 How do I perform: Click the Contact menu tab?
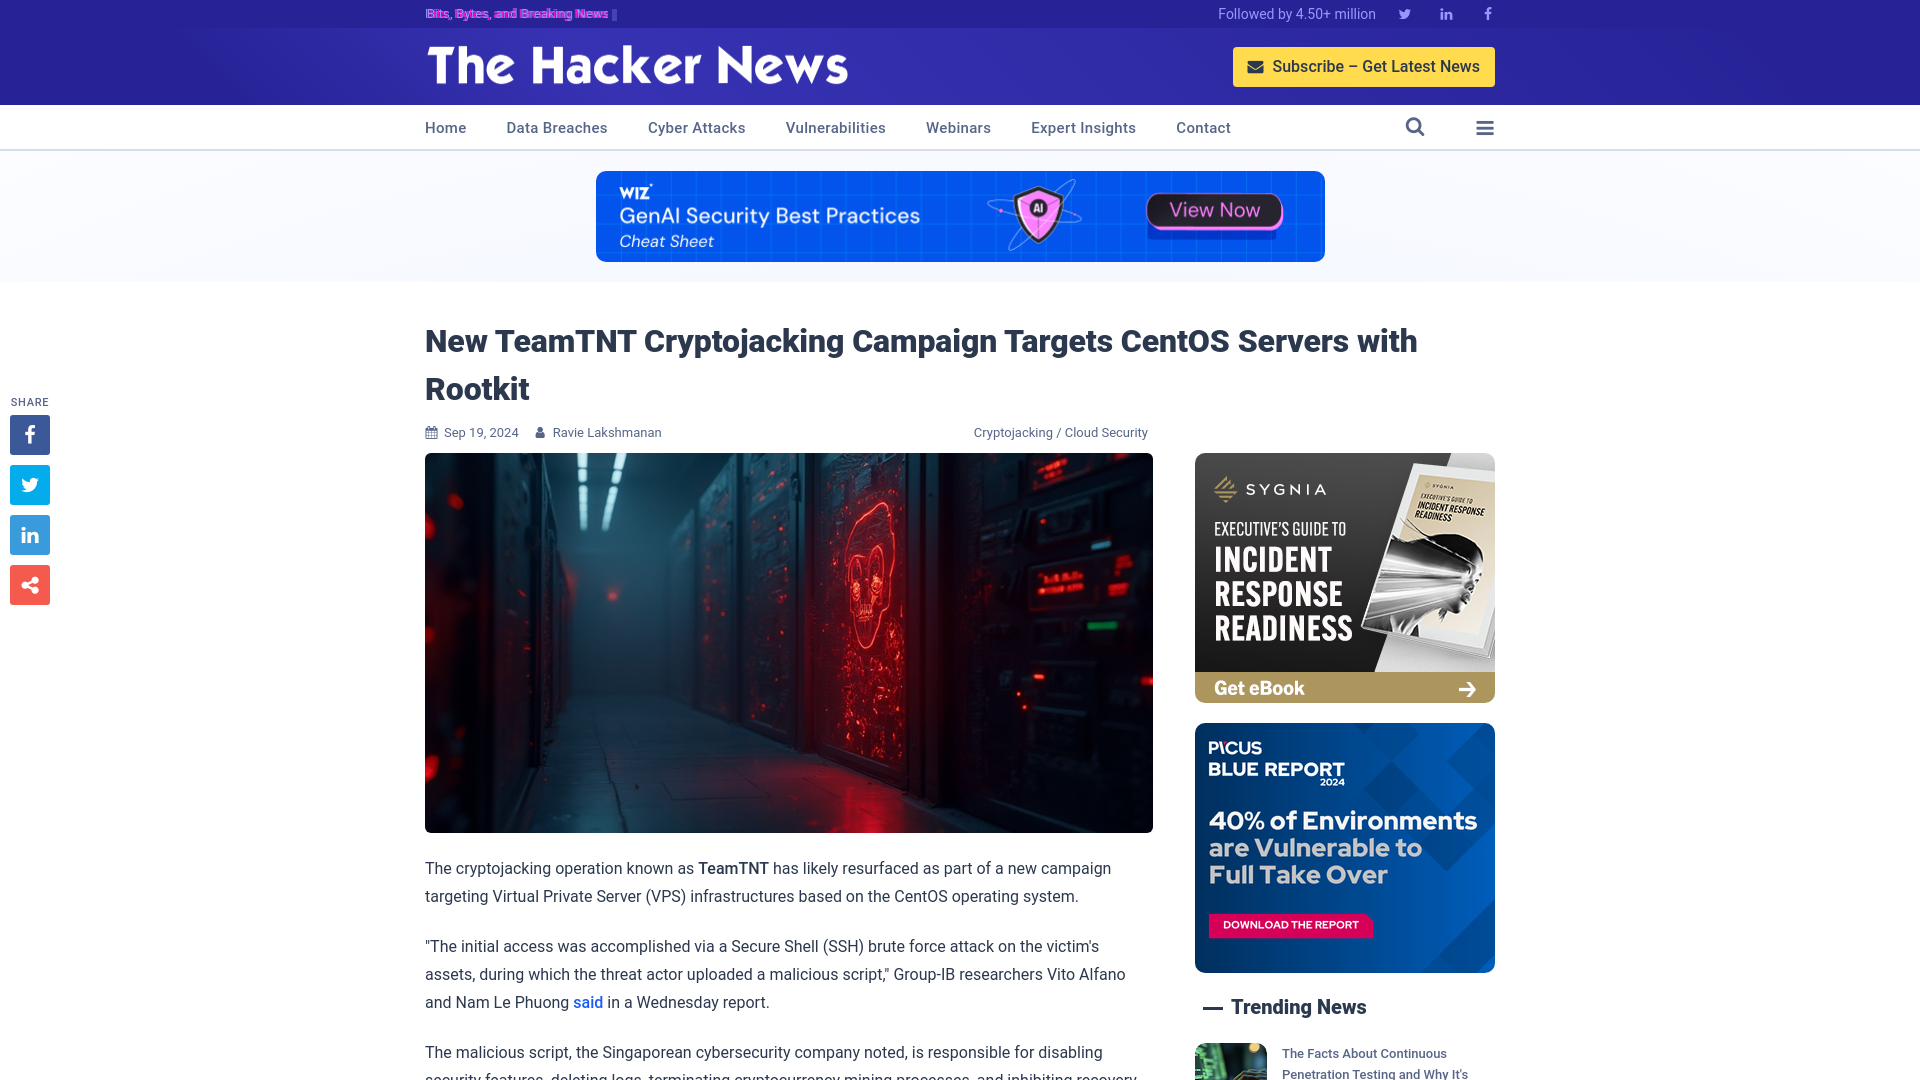[x=1203, y=127]
